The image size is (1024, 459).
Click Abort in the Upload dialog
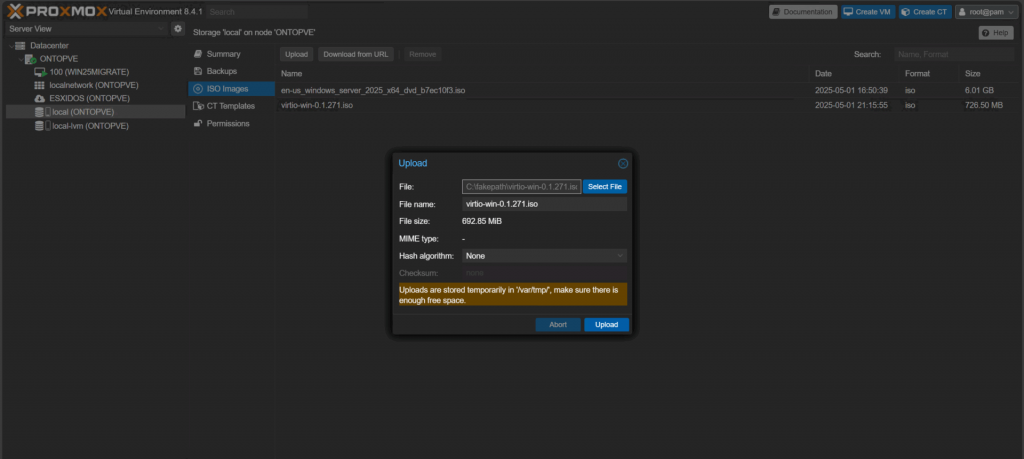coord(558,324)
